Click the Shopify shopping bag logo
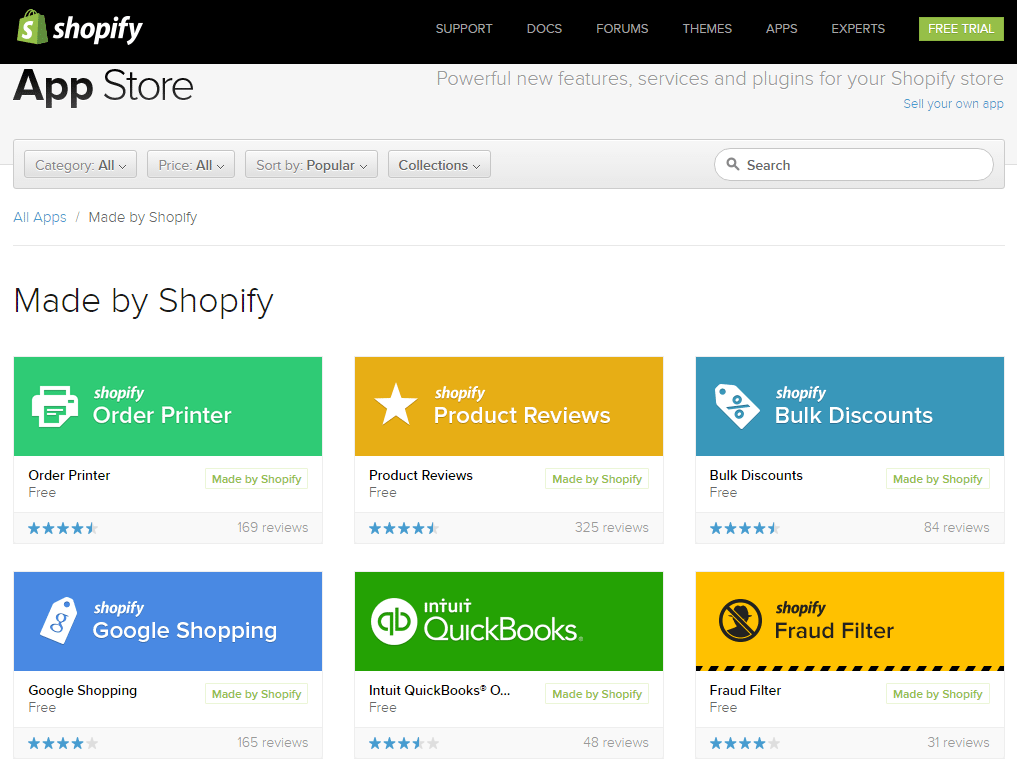The image size is (1017, 771). click(x=32, y=27)
